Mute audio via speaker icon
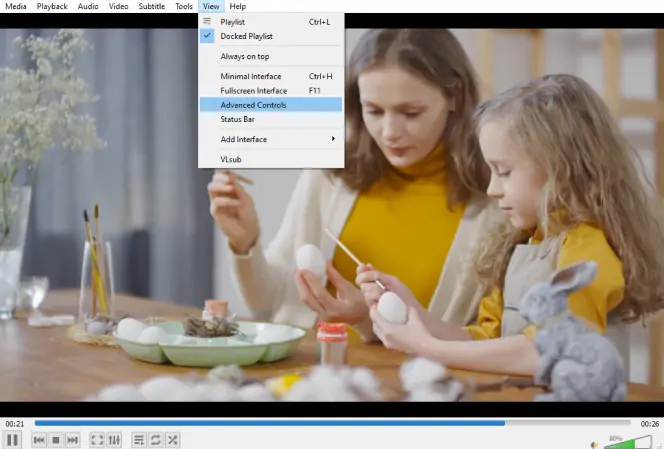This screenshot has height=449, width=664. 595,444
